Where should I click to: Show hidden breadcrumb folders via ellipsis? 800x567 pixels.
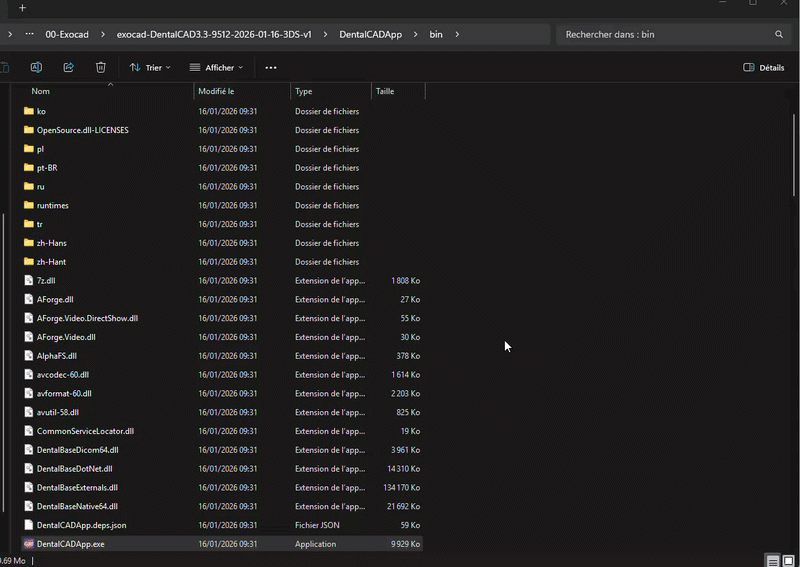(30, 34)
